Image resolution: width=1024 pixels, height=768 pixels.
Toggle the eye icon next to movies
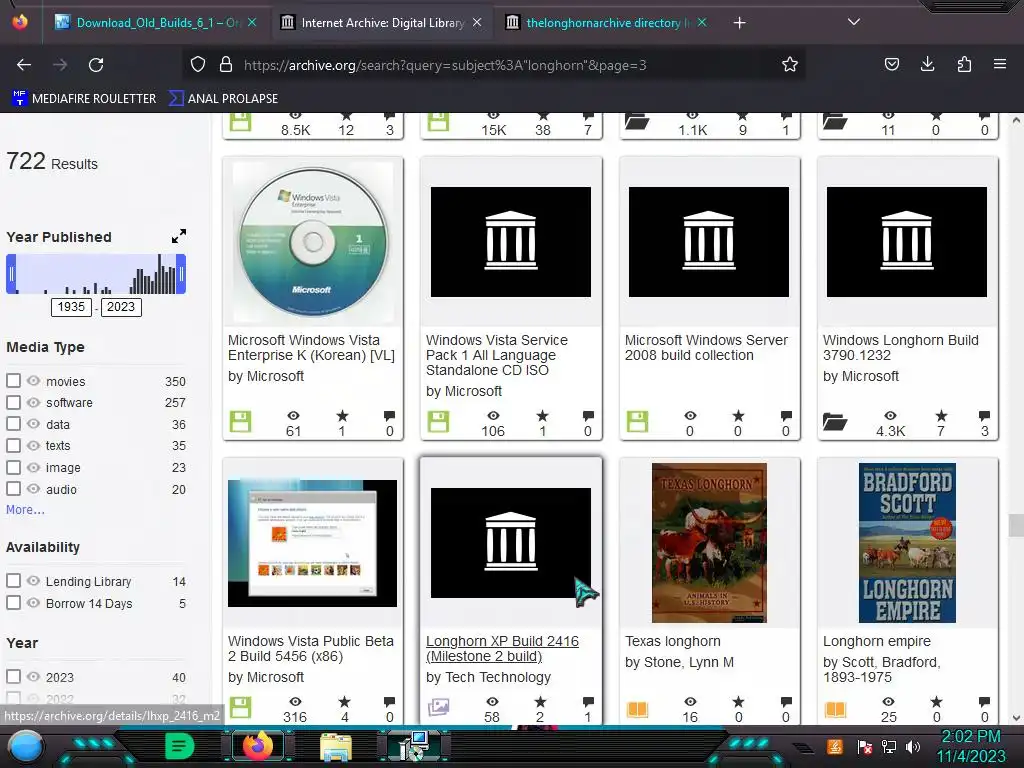33,381
